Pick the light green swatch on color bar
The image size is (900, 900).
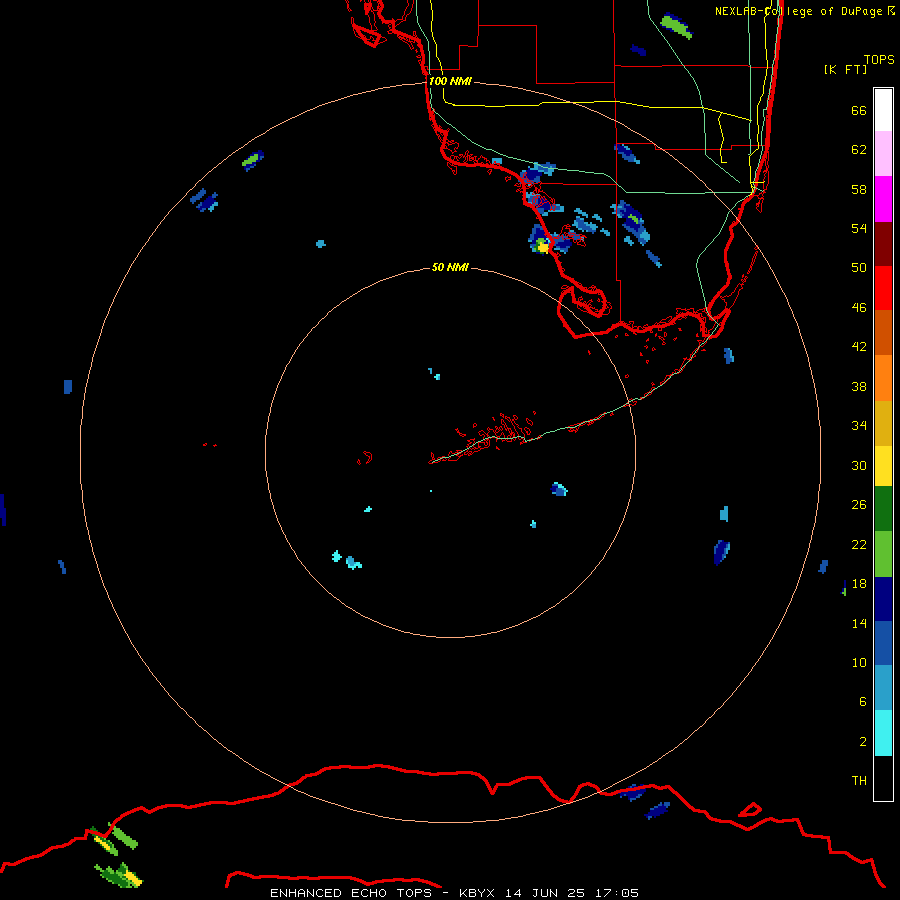(883, 554)
